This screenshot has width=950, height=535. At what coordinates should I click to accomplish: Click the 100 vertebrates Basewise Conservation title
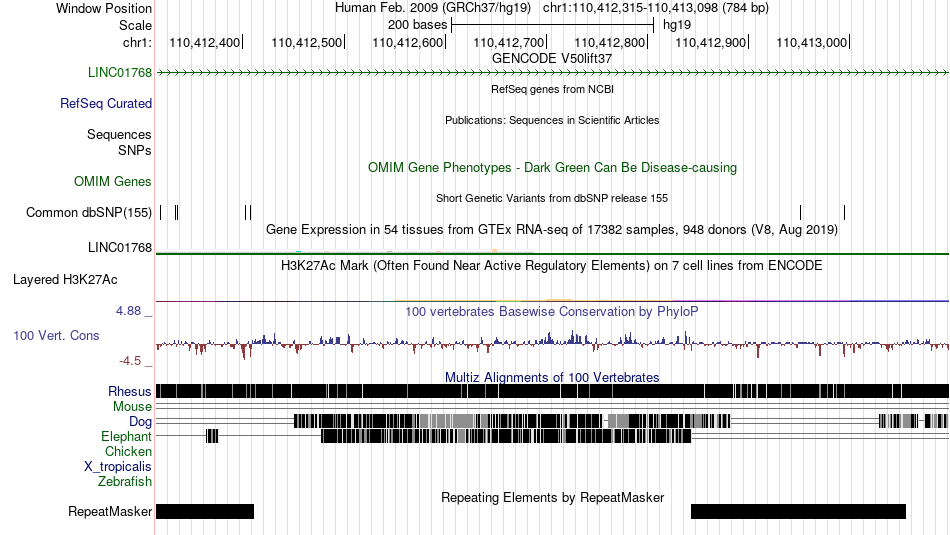552,312
